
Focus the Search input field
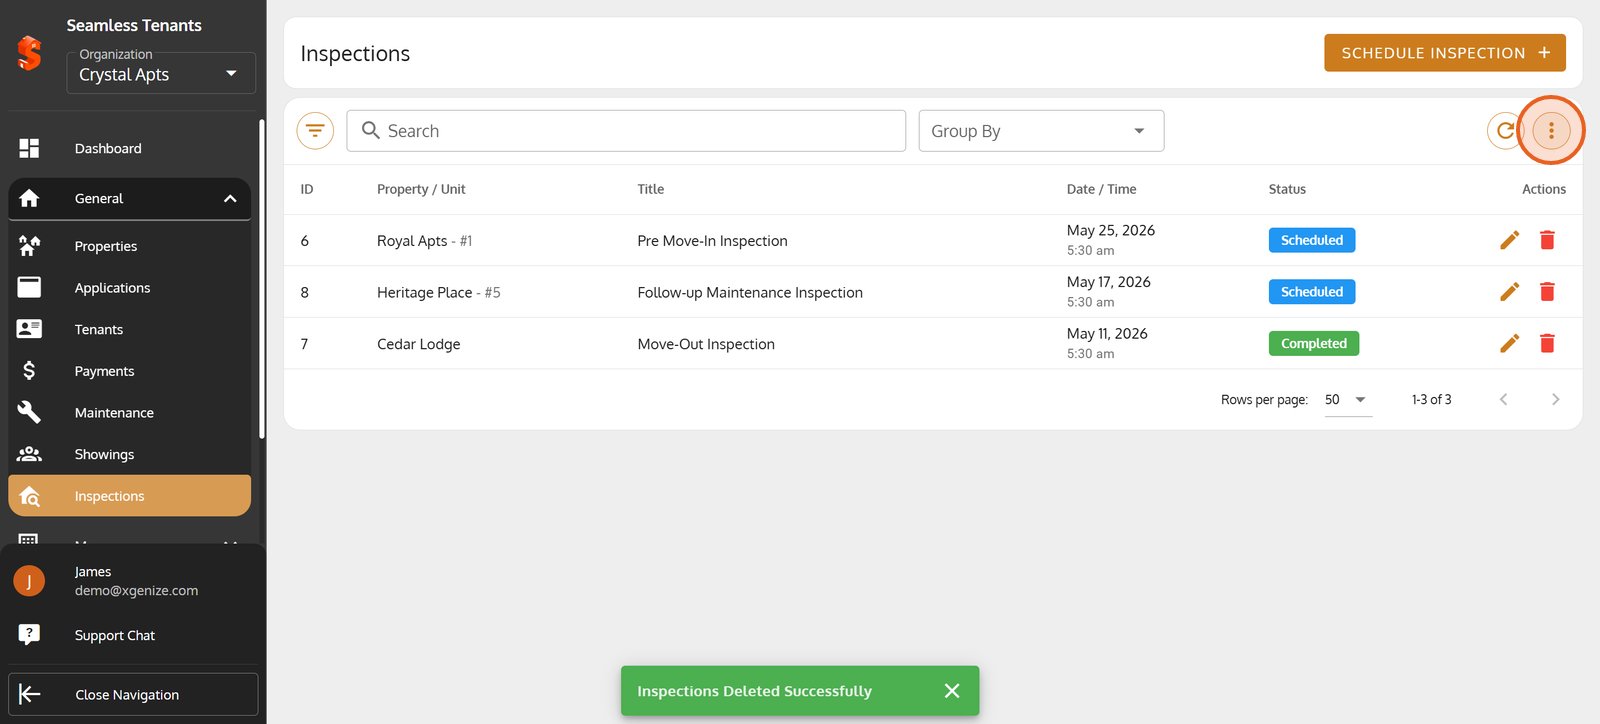pos(626,131)
